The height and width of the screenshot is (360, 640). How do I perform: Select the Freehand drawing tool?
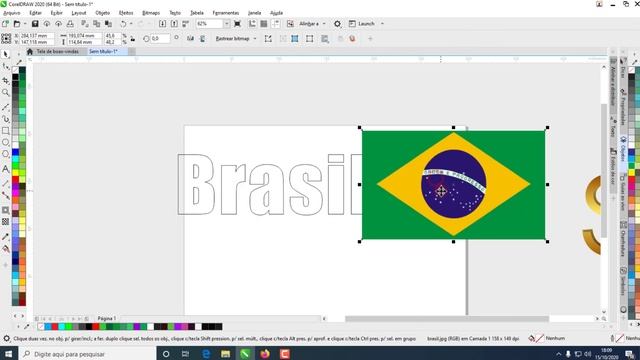tap(5, 107)
